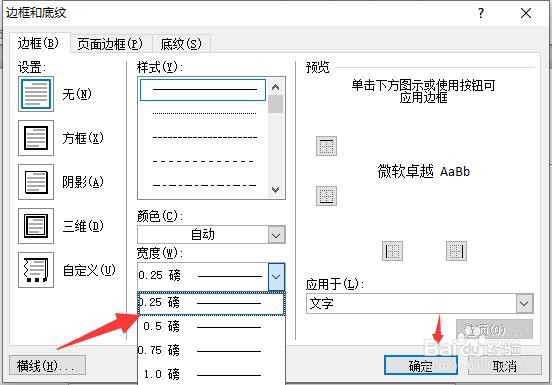Select the 0.75 磅 width option
This screenshot has height=385, width=552.
[x=211, y=351]
